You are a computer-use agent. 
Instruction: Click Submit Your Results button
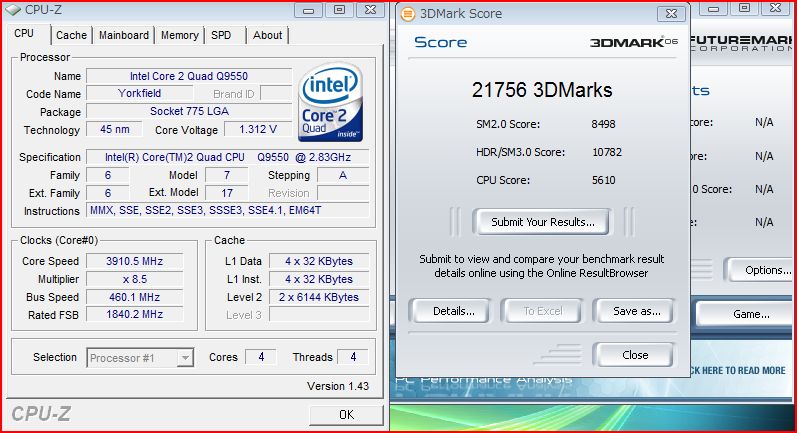tap(542, 222)
